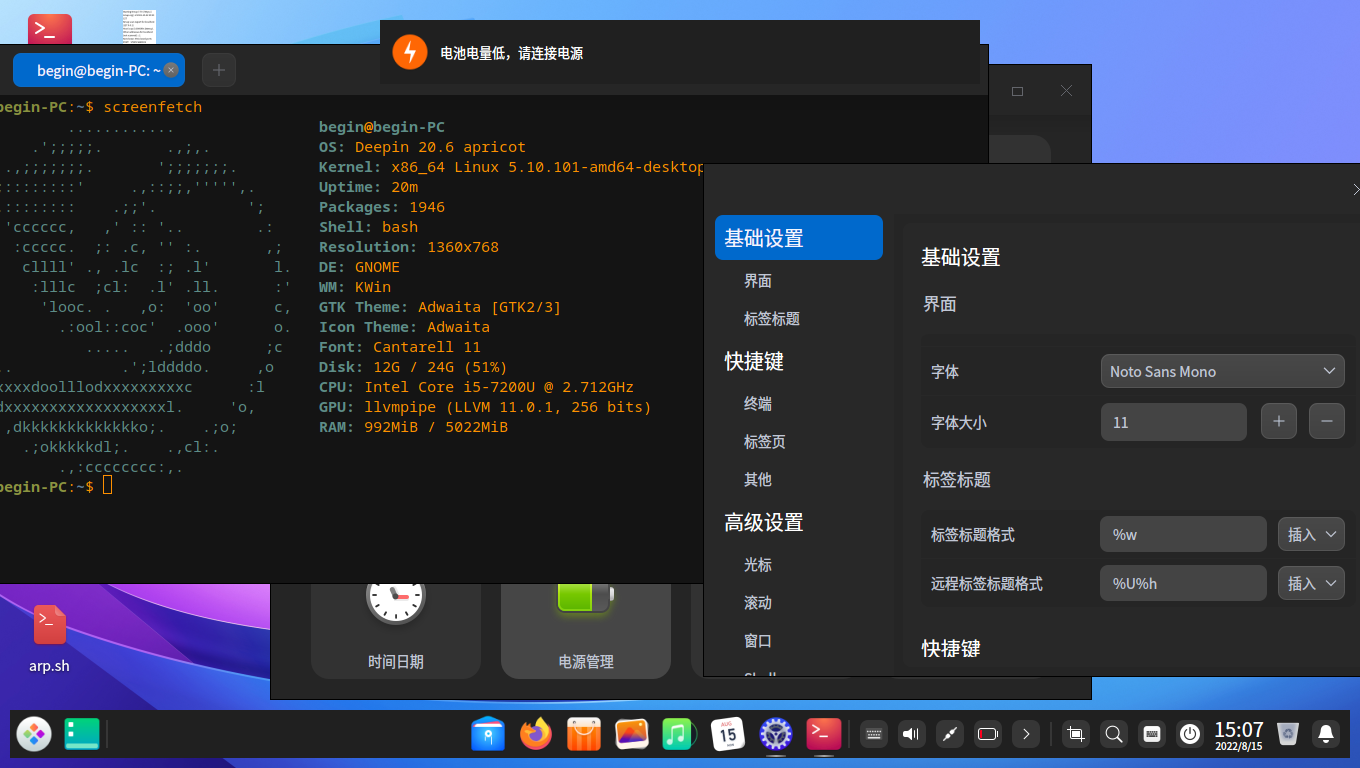This screenshot has height=768, width=1360.
Task: Open the notification bell in the dock
Action: [1326, 734]
